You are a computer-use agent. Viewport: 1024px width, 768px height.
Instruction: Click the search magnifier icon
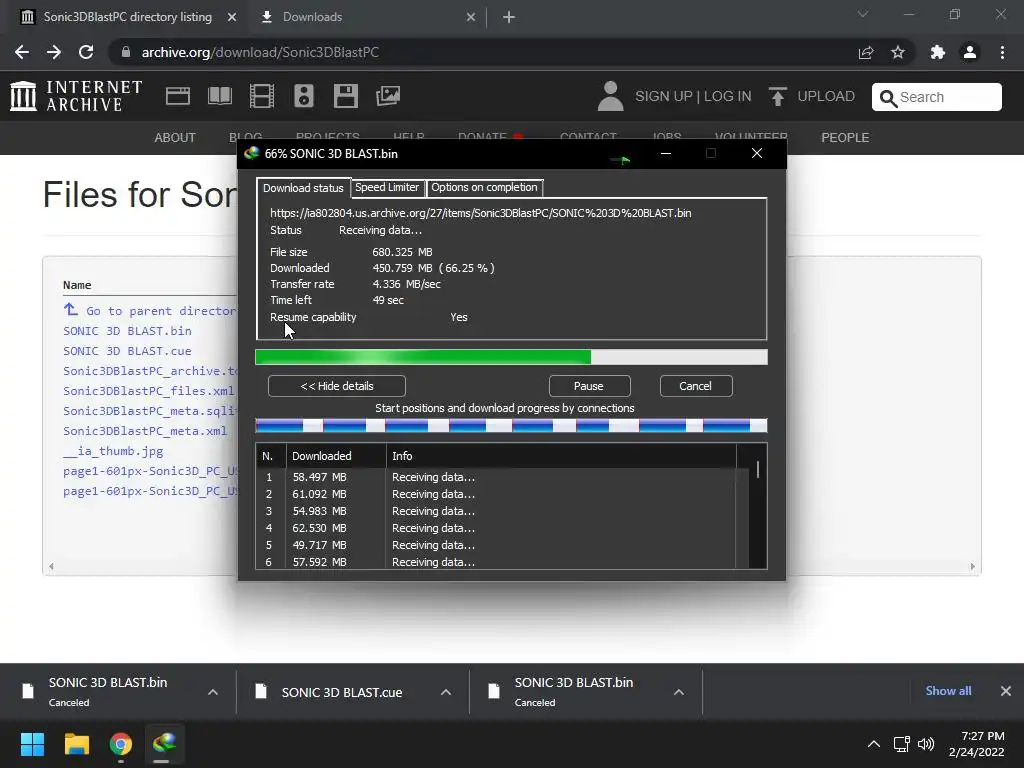pyautogui.click(x=888, y=98)
